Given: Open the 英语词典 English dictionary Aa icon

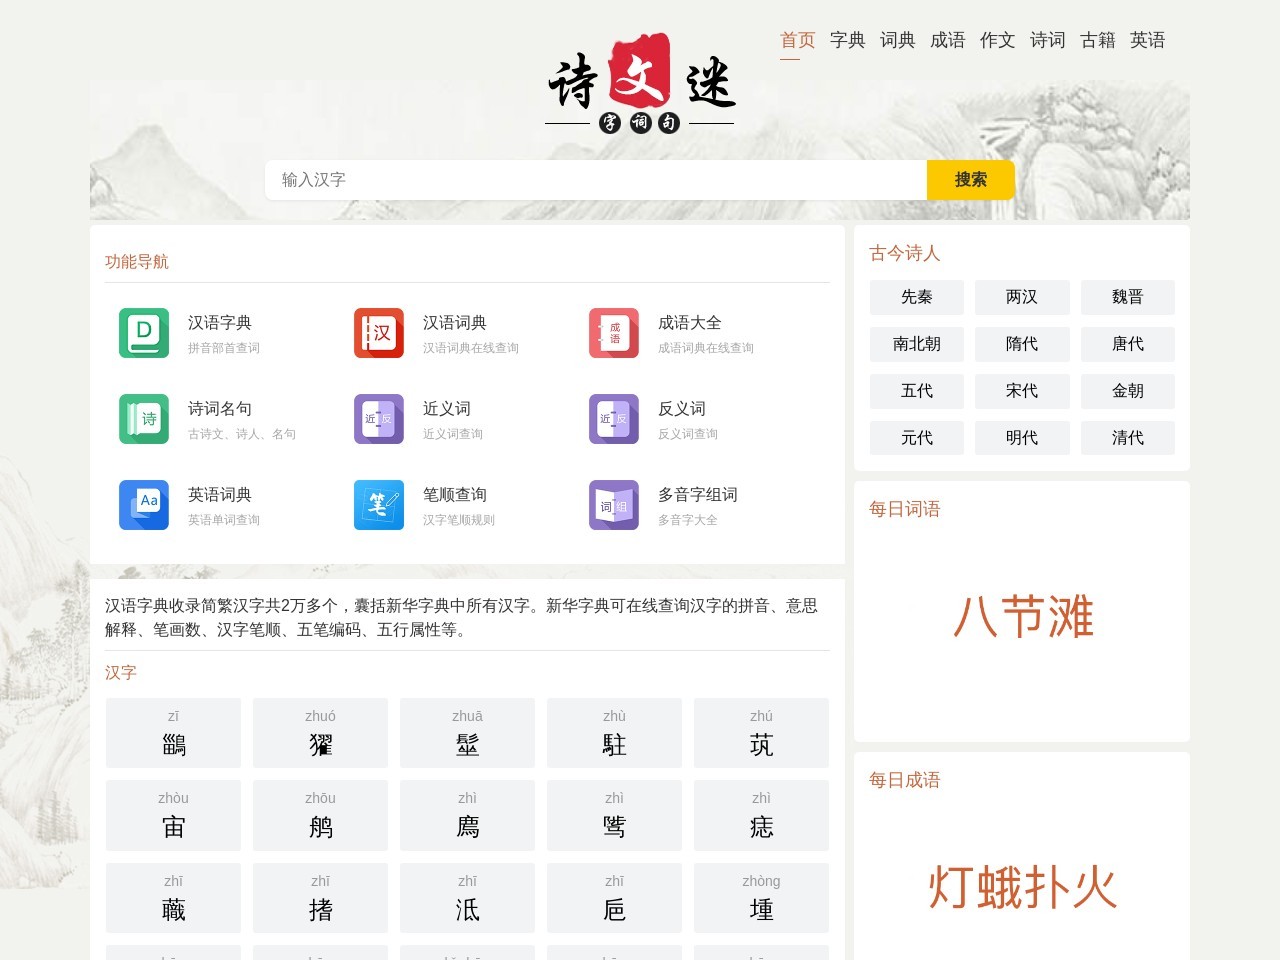Looking at the screenshot, I should tap(144, 505).
